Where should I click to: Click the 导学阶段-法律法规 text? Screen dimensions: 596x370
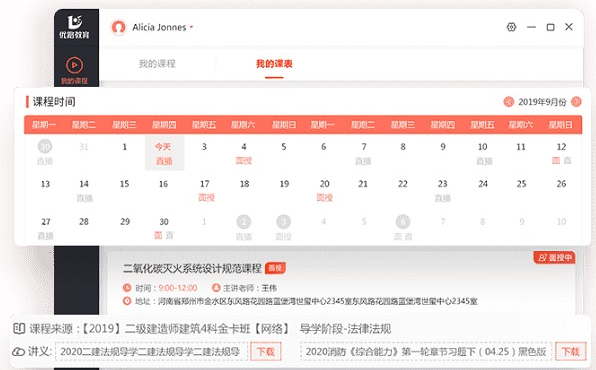click(x=345, y=329)
